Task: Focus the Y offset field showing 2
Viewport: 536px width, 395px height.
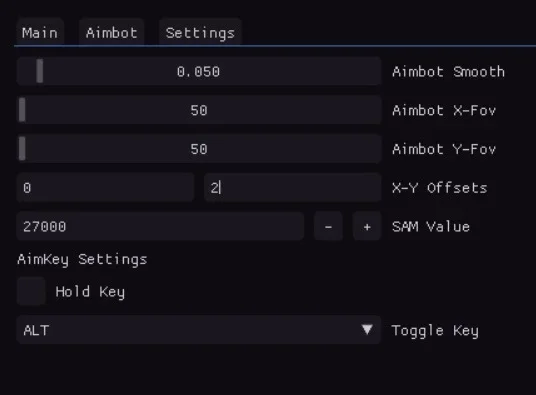Action: [x=293, y=188]
